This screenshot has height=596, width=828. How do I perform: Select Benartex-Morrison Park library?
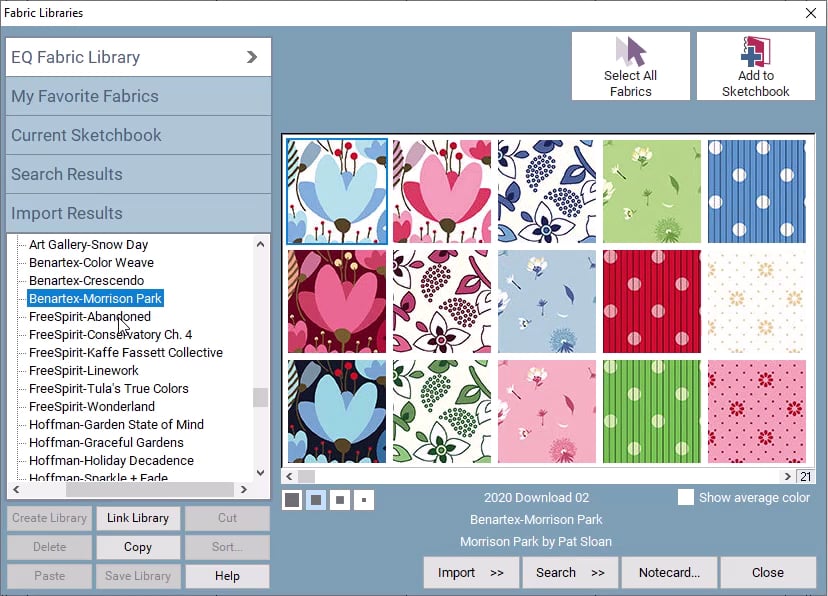96,298
